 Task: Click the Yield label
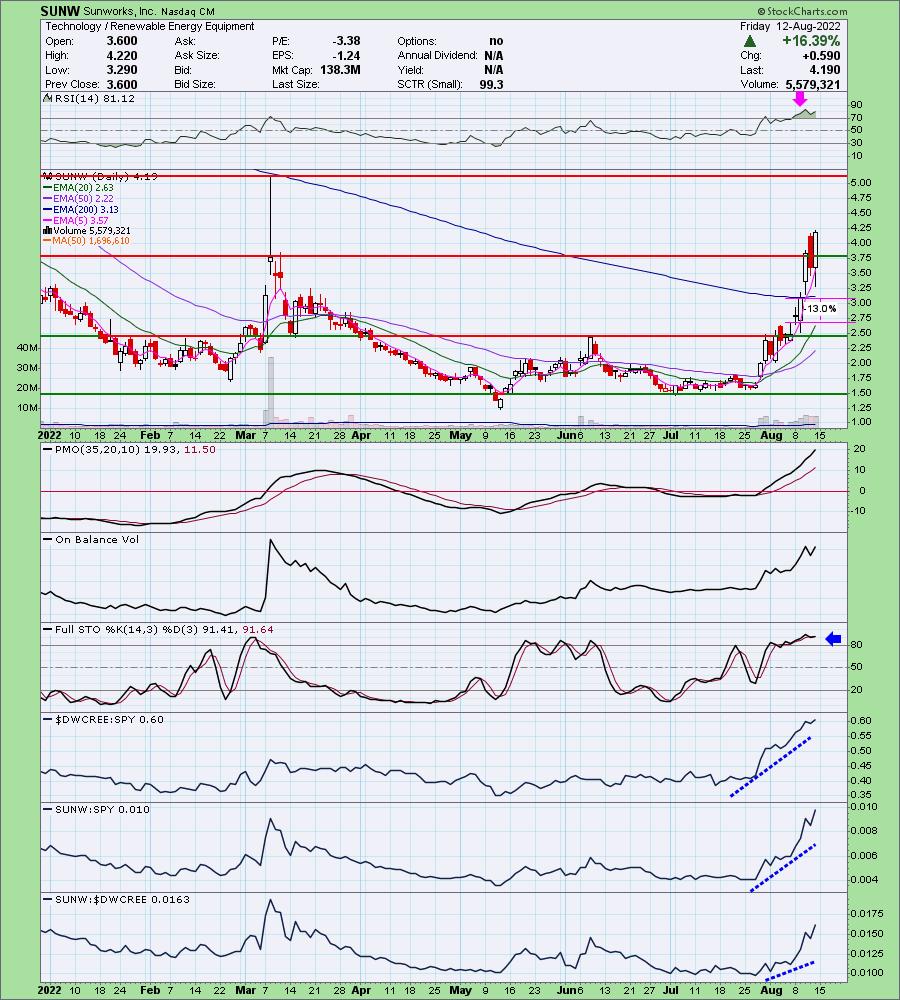pyautogui.click(x=410, y=70)
